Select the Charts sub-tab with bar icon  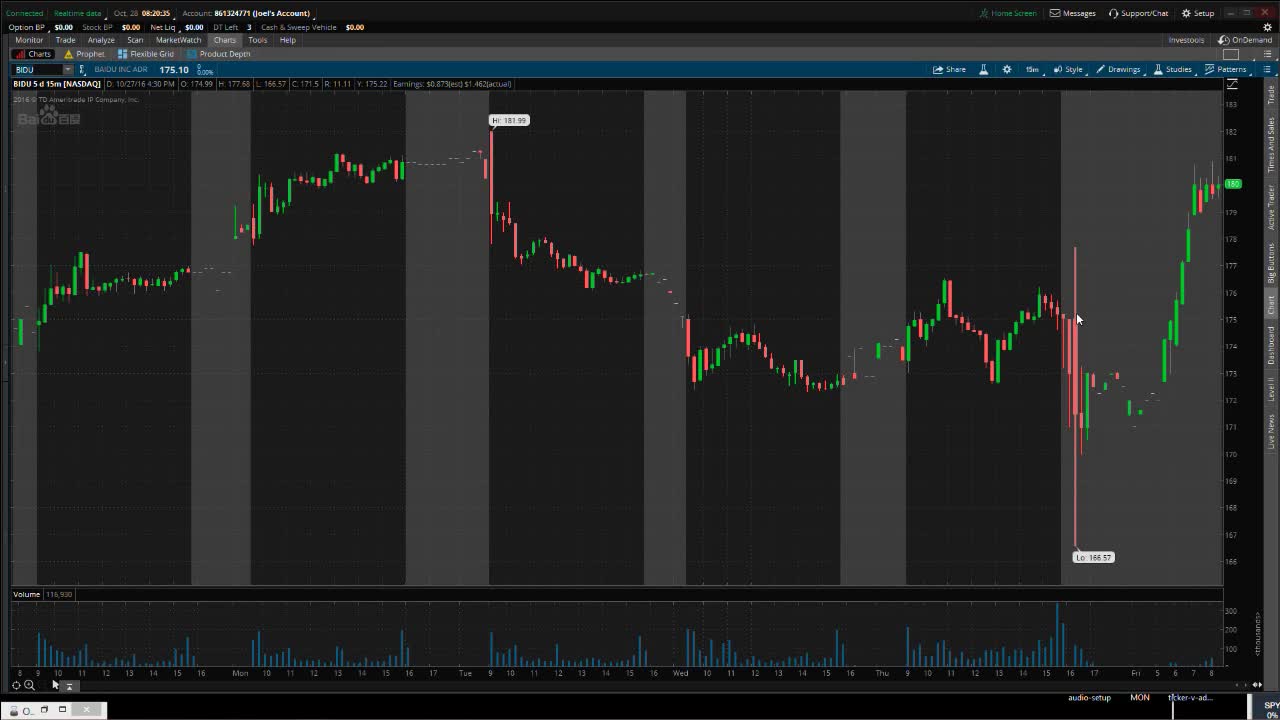pyautogui.click(x=33, y=54)
